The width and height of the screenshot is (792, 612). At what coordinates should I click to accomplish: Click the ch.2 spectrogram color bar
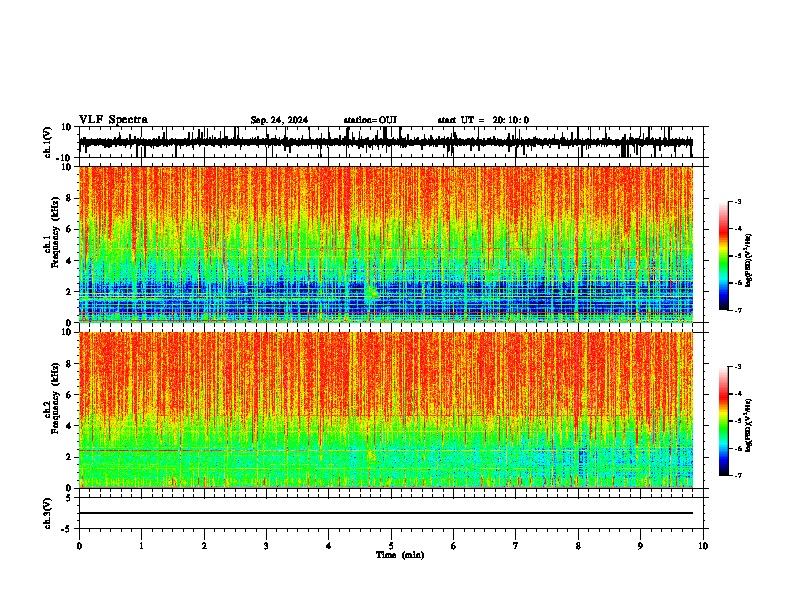tap(723, 421)
